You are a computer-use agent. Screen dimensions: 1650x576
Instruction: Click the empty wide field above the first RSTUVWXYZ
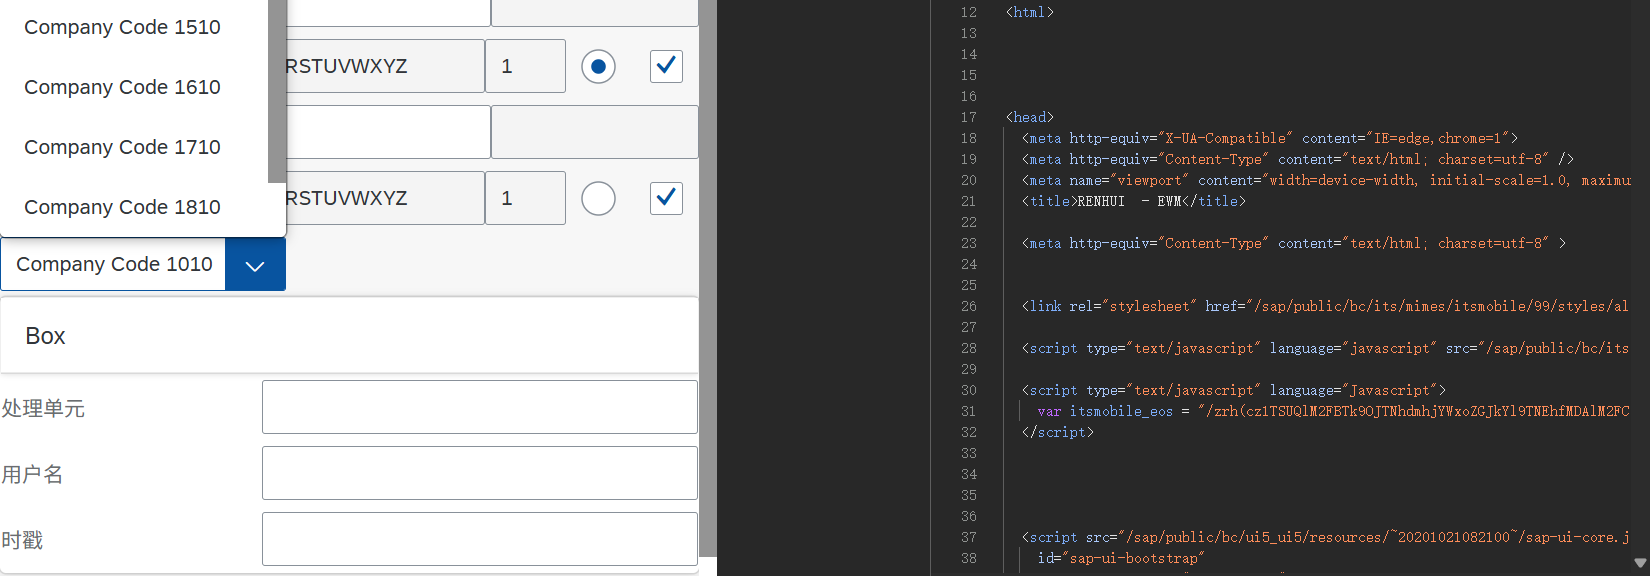pos(388,13)
